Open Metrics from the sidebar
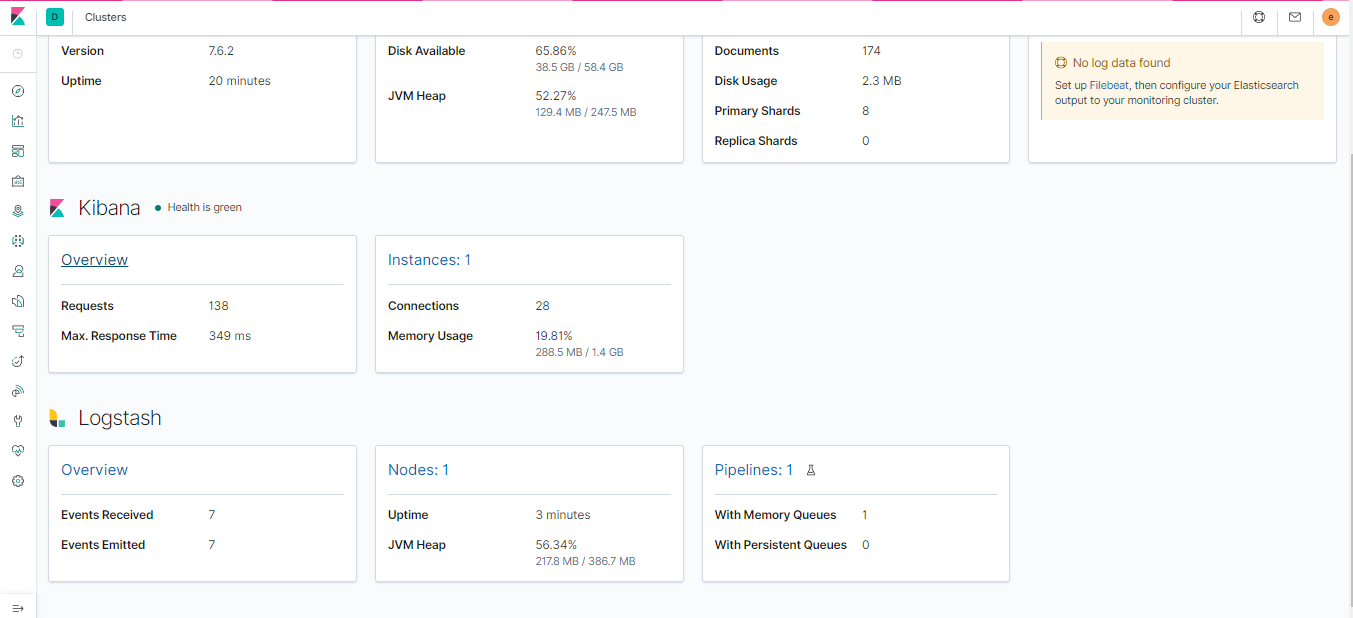This screenshot has height=618, width=1353. point(18,271)
